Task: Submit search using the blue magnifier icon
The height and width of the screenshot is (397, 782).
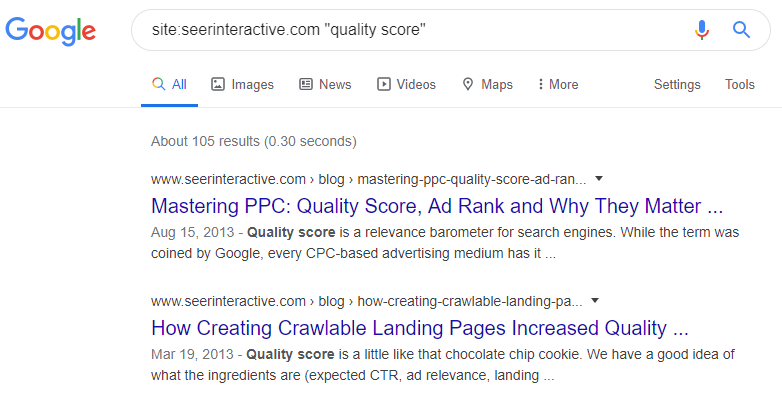Action: pos(741,30)
